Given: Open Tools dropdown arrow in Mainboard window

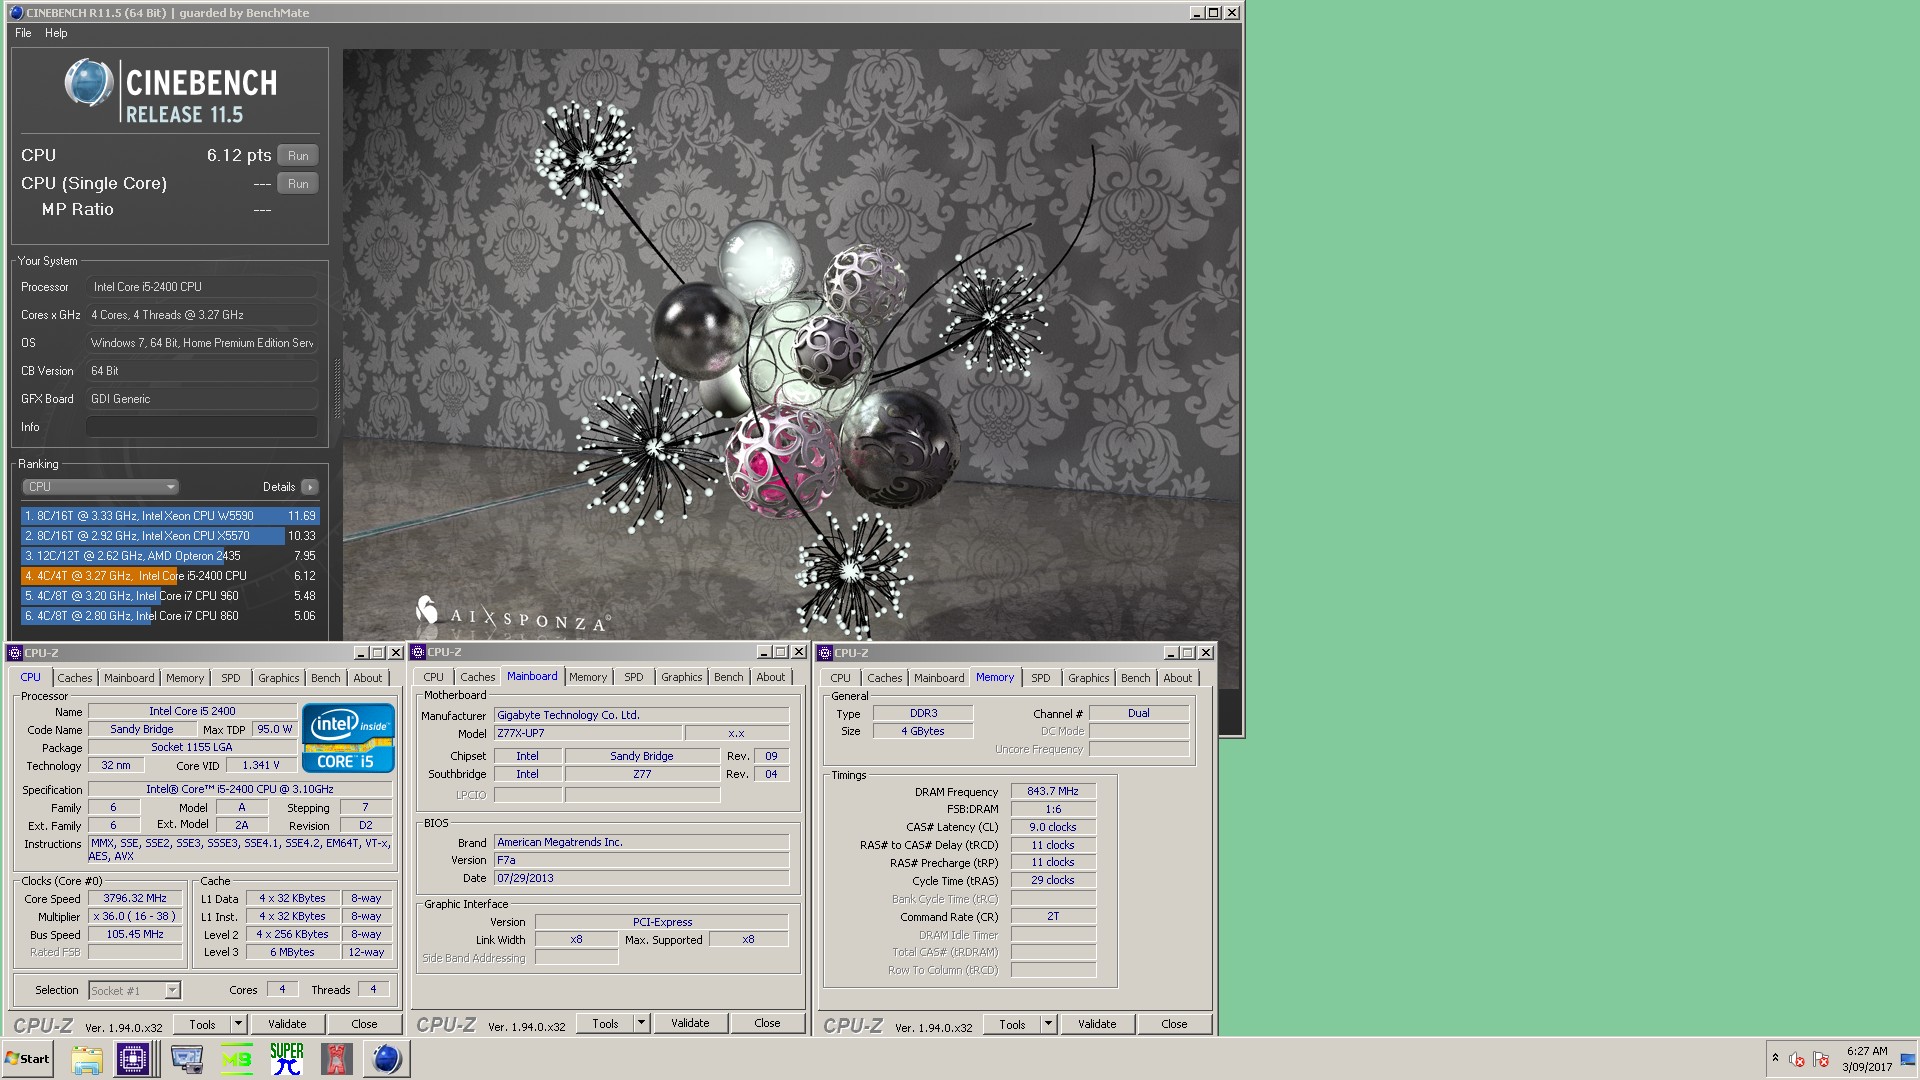Looking at the screenshot, I should [642, 1023].
